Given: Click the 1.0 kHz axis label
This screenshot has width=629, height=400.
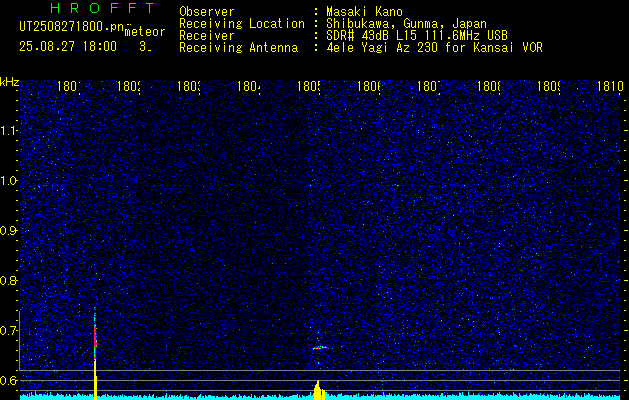Looking at the screenshot, I should click(8, 181).
